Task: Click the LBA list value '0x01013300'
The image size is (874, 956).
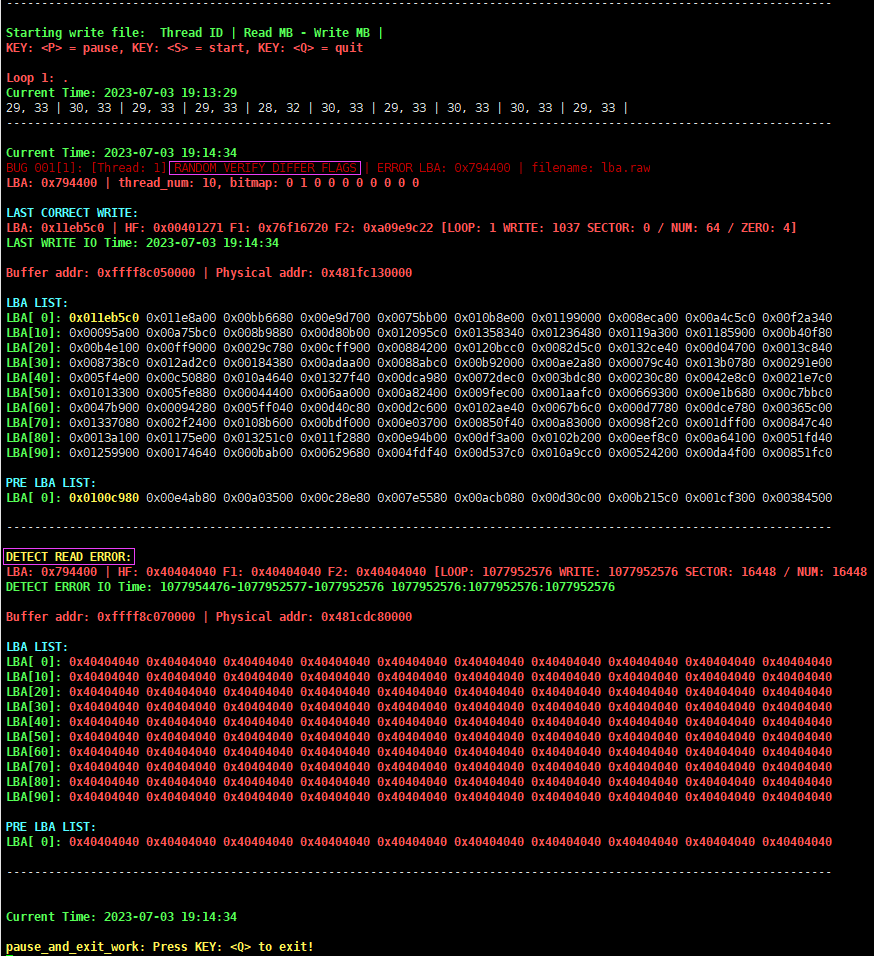Action: [x=104, y=393]
